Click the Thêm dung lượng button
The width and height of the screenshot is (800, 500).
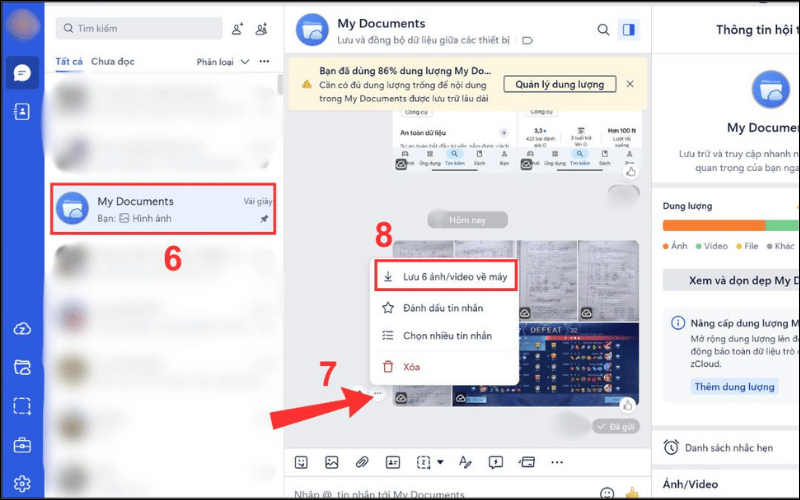click(x=734, y=387)
